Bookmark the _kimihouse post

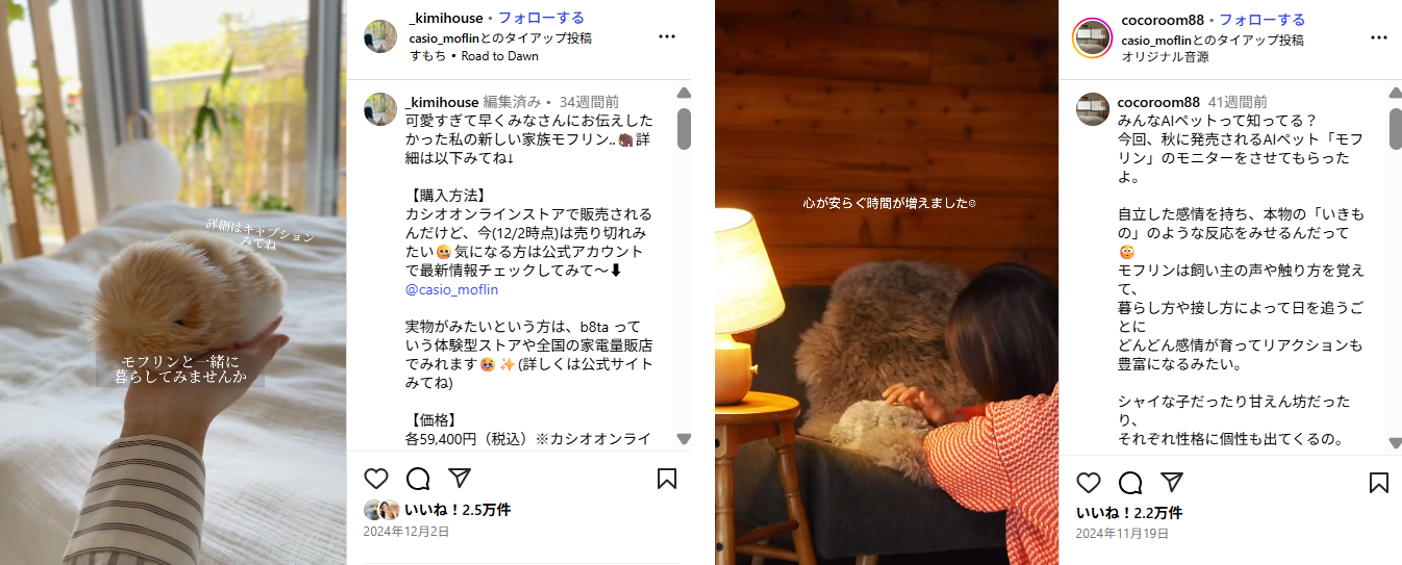(x=667, y=479)
